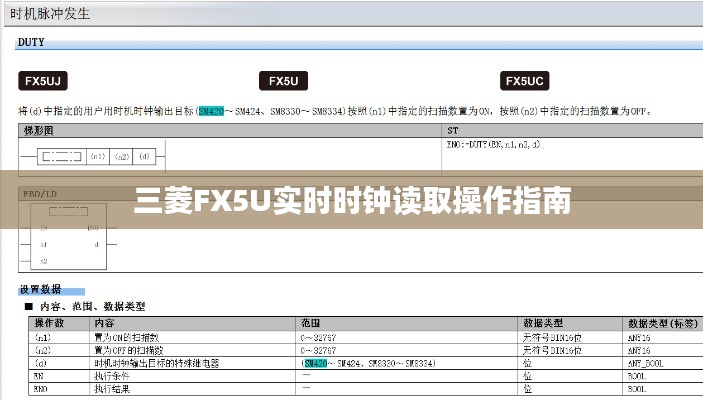
Task: Click the 位 data type in the (d) row
Action: (x=528, y=363)
